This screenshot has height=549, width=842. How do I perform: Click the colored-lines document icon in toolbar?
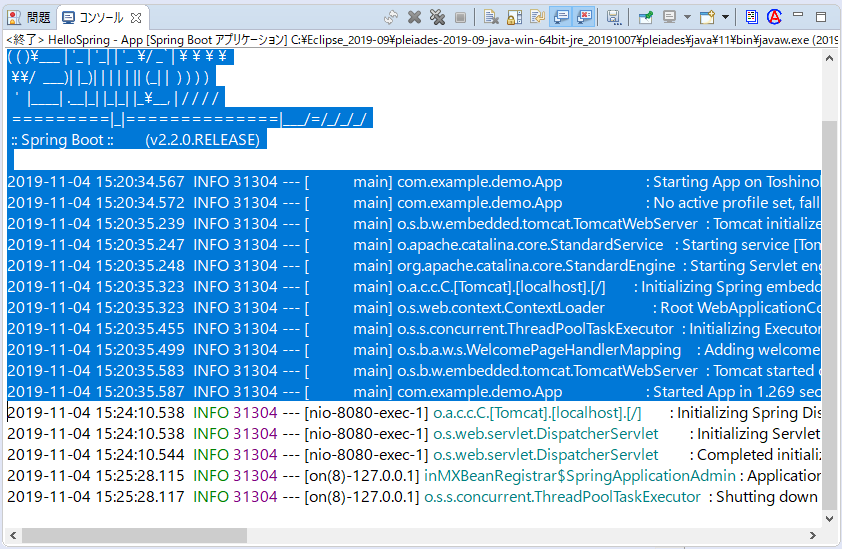pos(752,17)
